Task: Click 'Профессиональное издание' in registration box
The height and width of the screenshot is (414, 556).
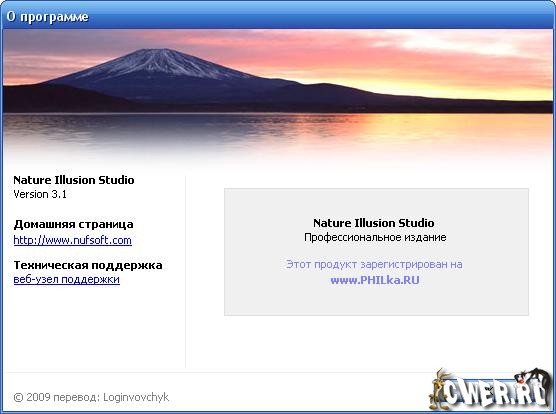Action: pos(375,237)
